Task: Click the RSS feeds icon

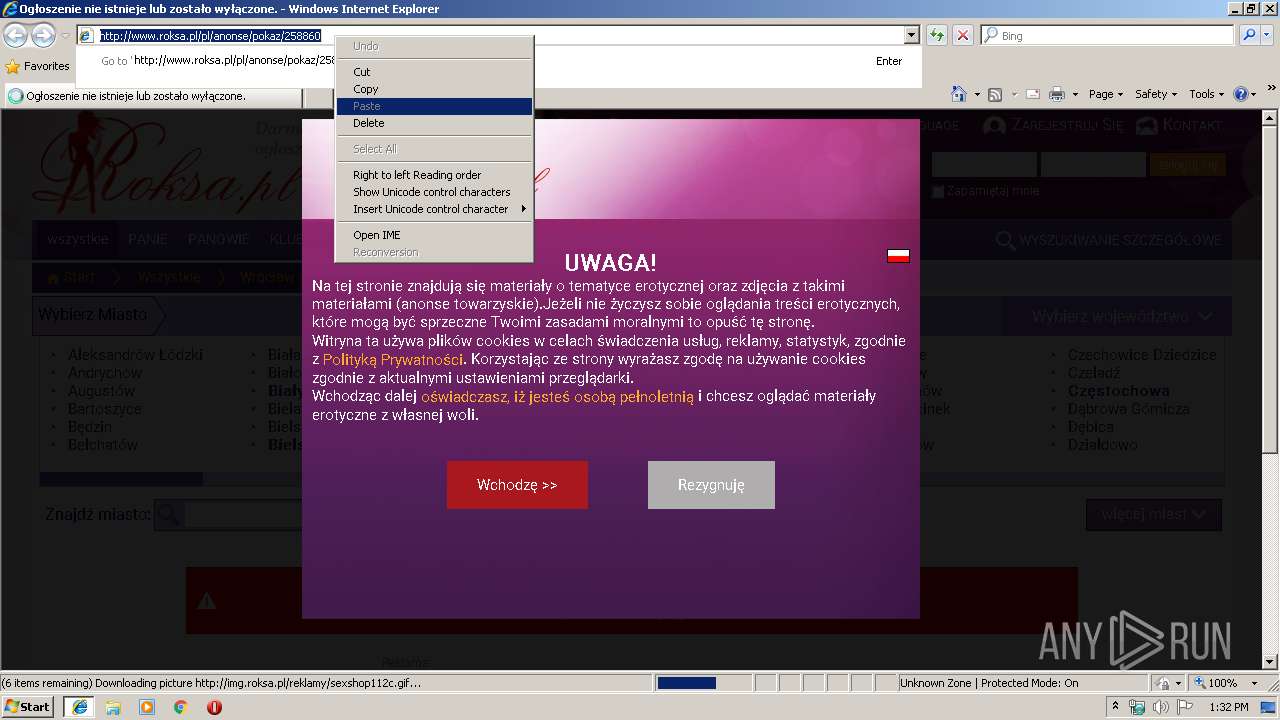Action: point(995,94)
